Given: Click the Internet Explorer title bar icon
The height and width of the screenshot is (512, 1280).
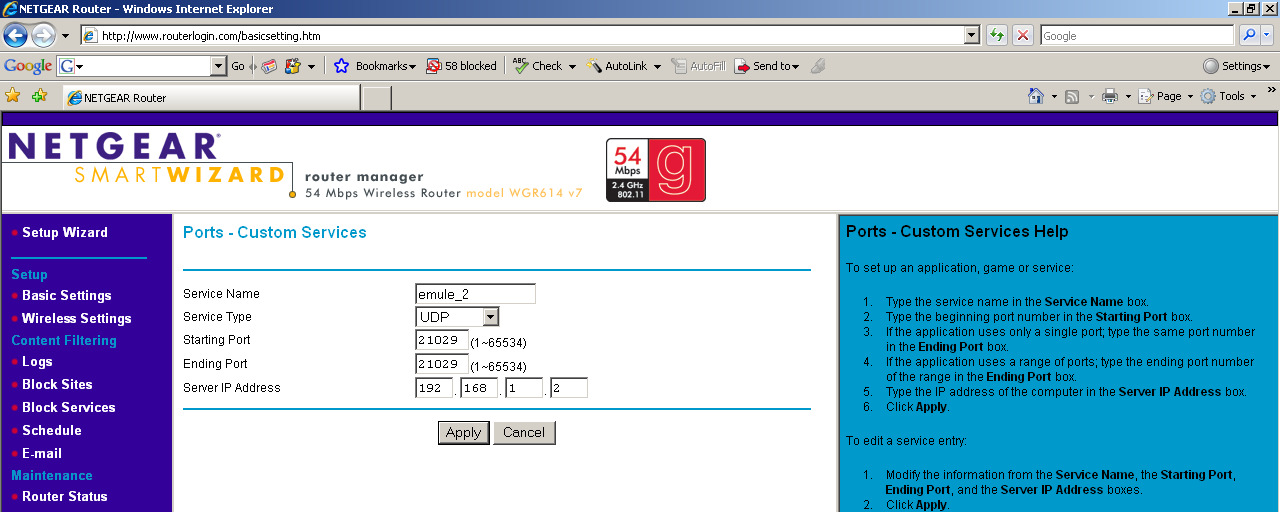Looking at the screenshot, I should point(10,9).
